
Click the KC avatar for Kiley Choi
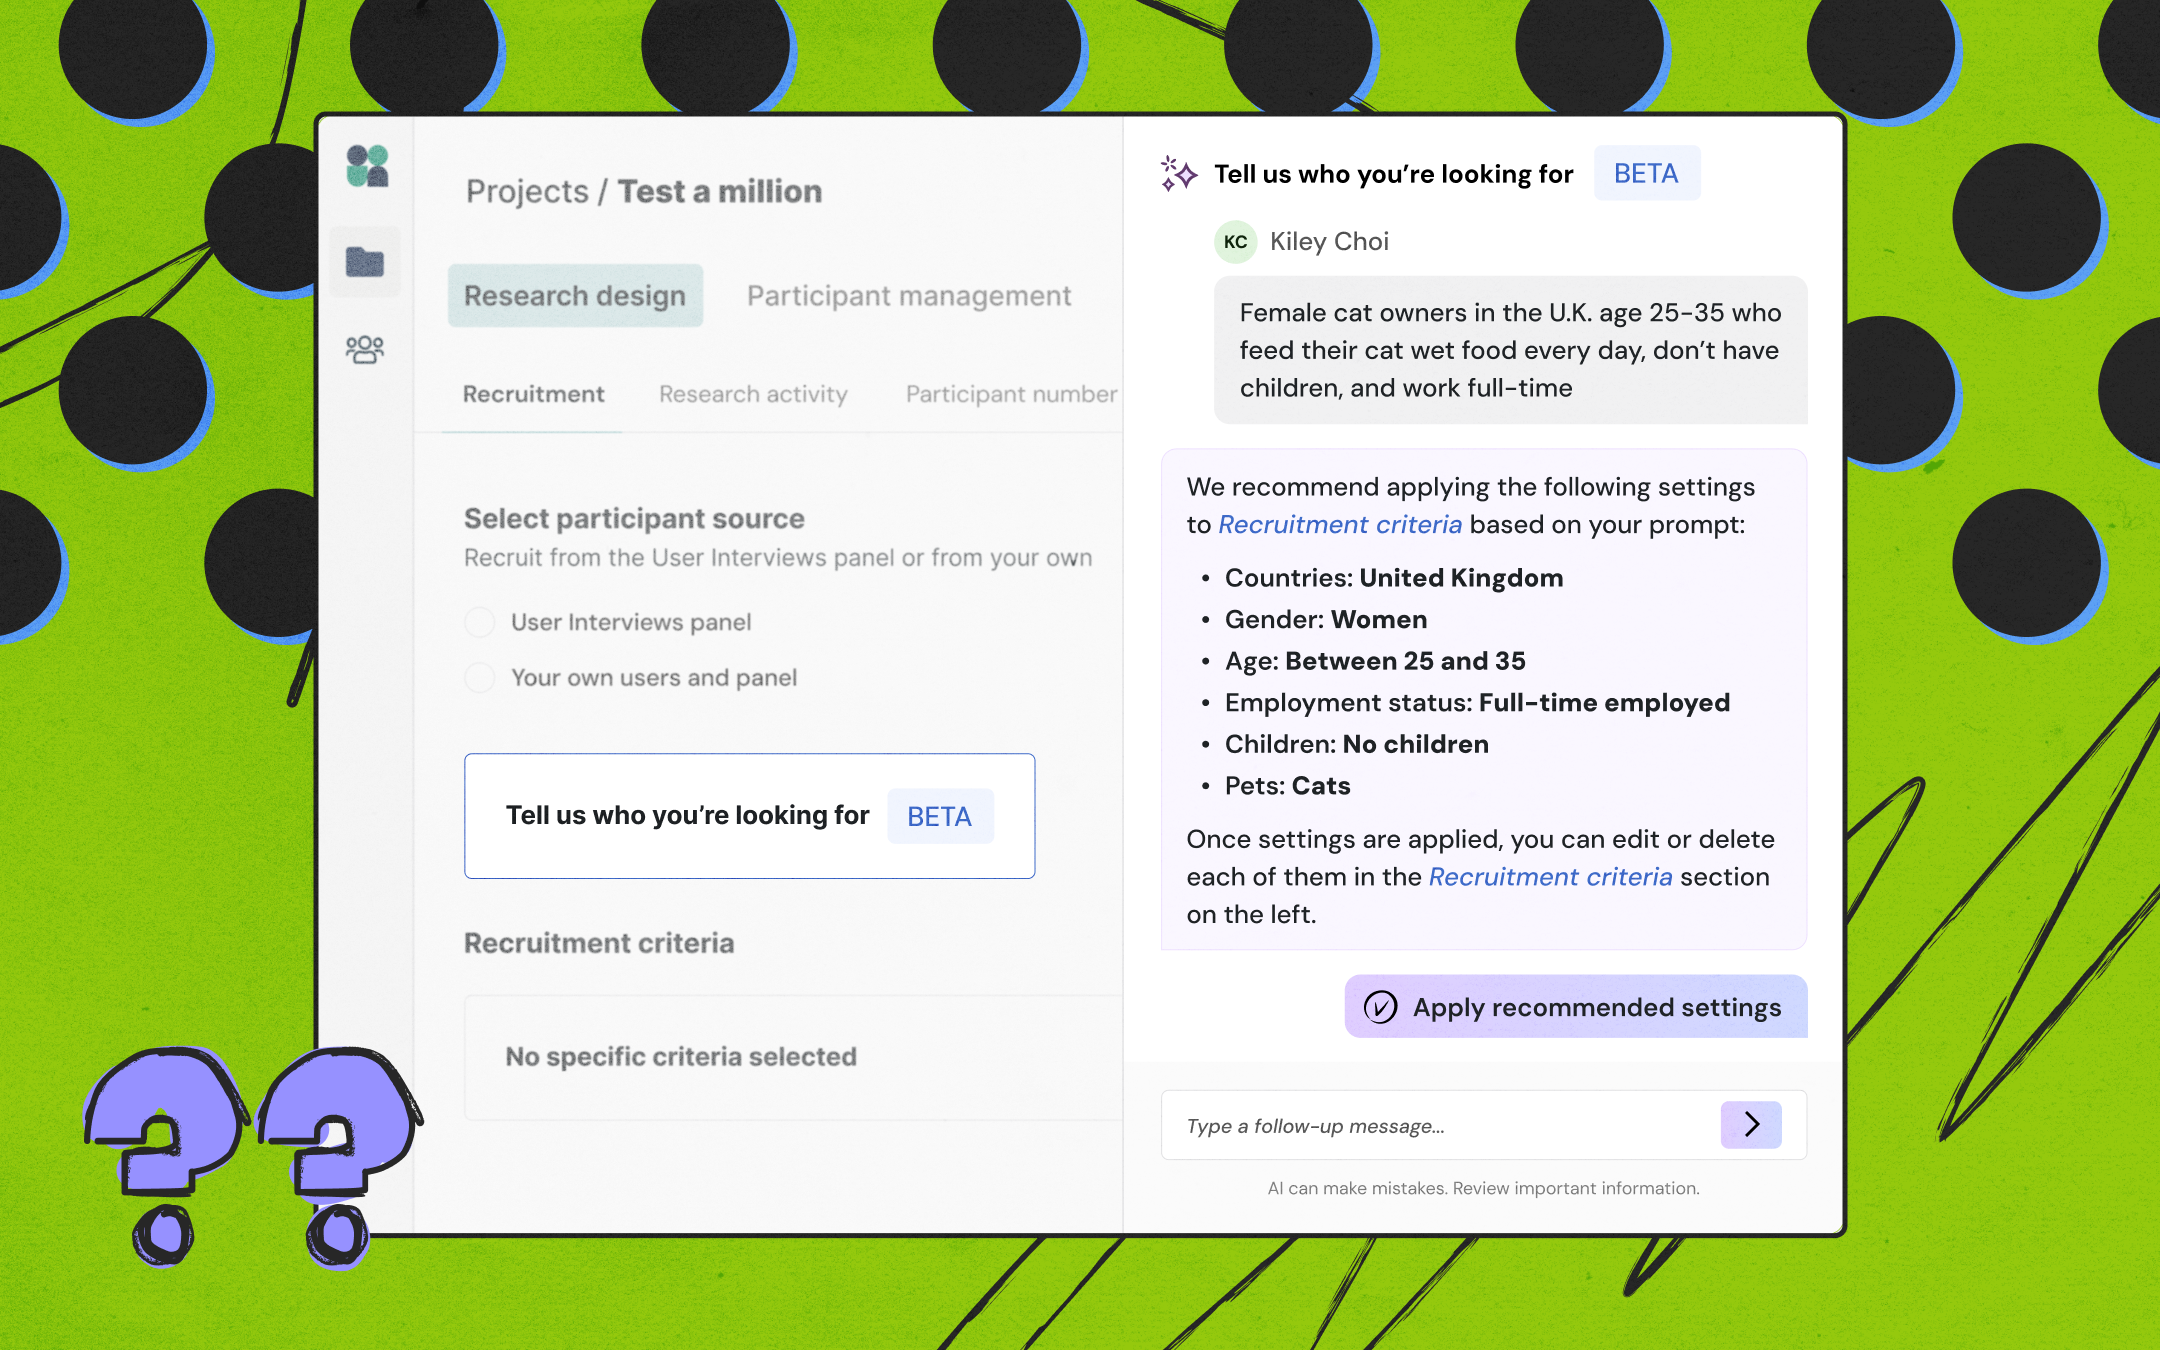click(1235, 242)
